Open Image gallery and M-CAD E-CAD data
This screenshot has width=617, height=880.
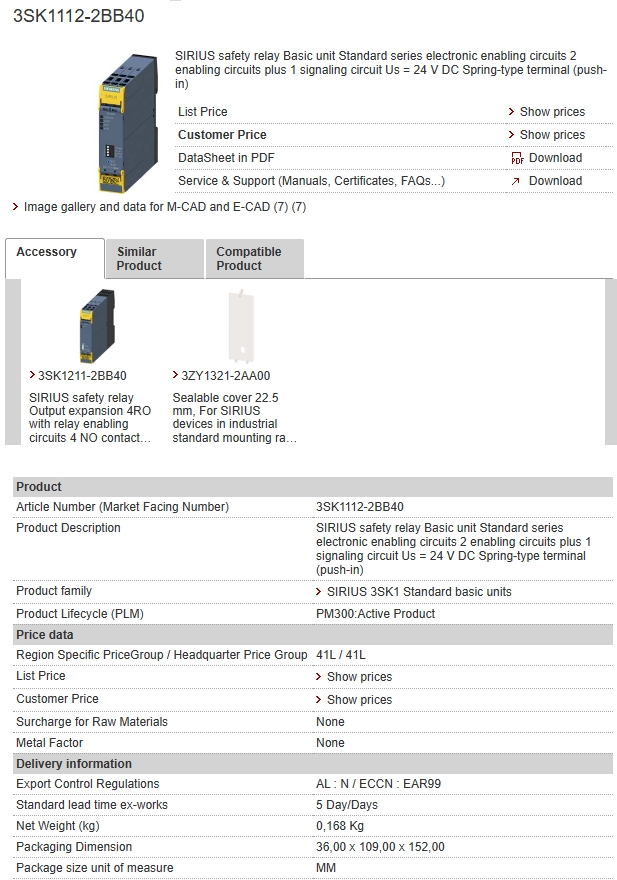(164, 207)
